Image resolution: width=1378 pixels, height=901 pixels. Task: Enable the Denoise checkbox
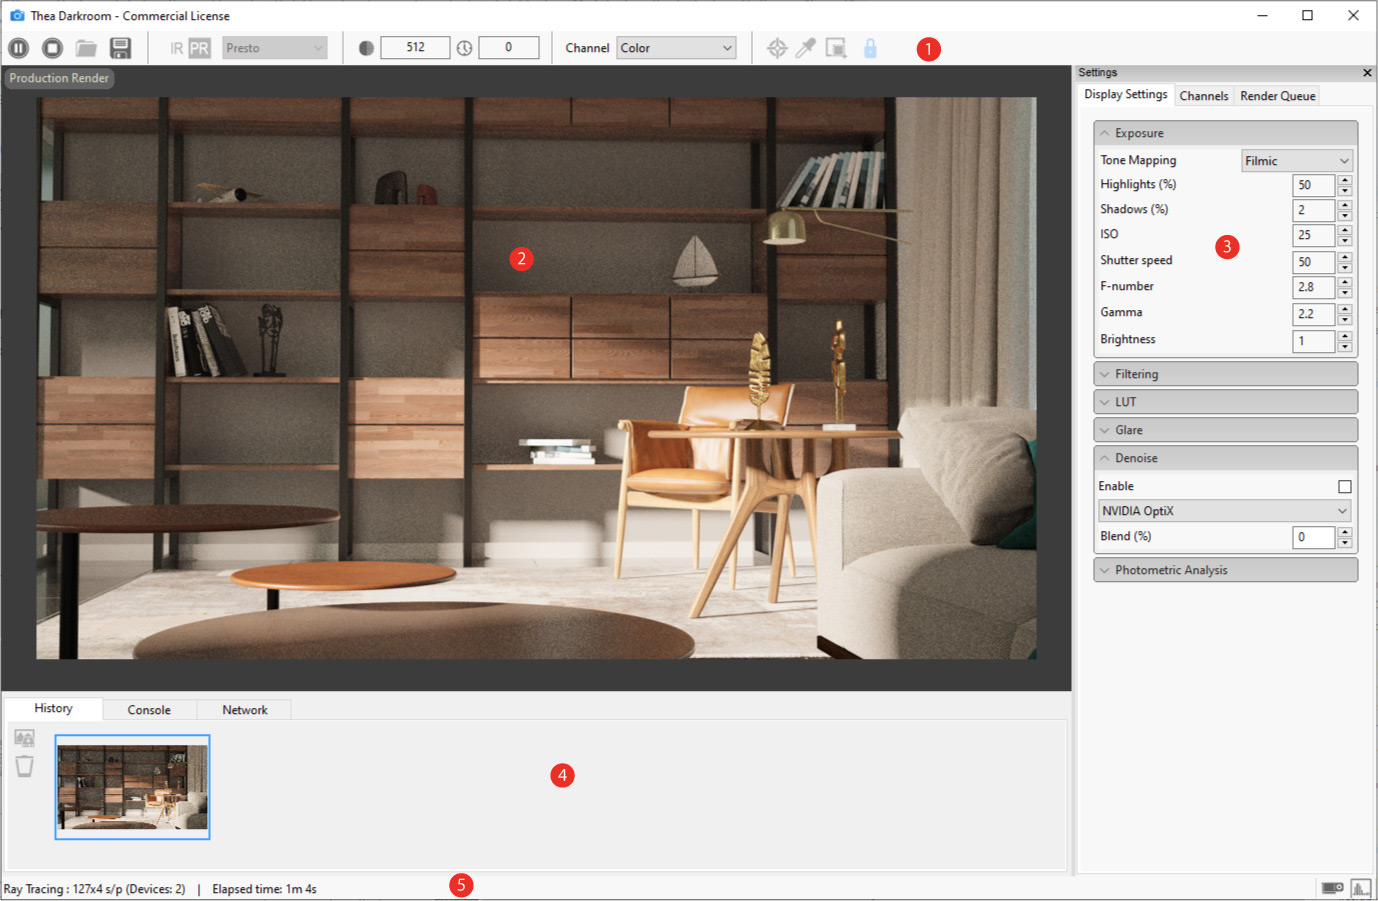pyautogui.click(x=1344, y=486)
